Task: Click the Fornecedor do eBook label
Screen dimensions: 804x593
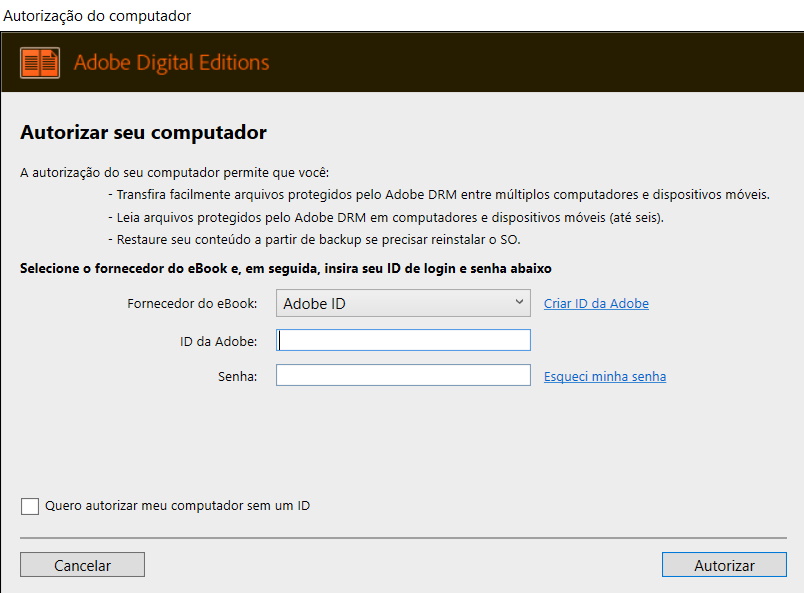Action: point(192,304)
